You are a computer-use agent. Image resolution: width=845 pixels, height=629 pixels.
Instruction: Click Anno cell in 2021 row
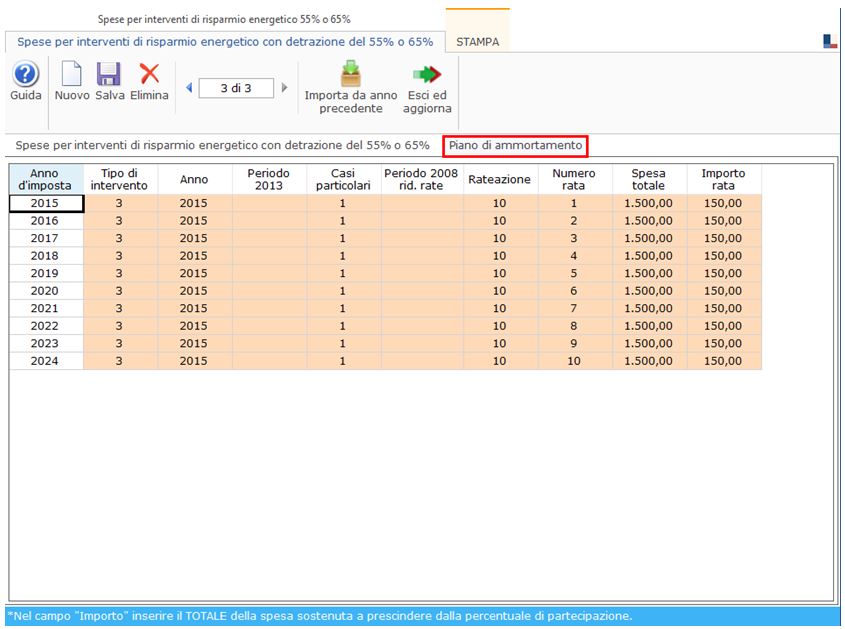(194, 308)
